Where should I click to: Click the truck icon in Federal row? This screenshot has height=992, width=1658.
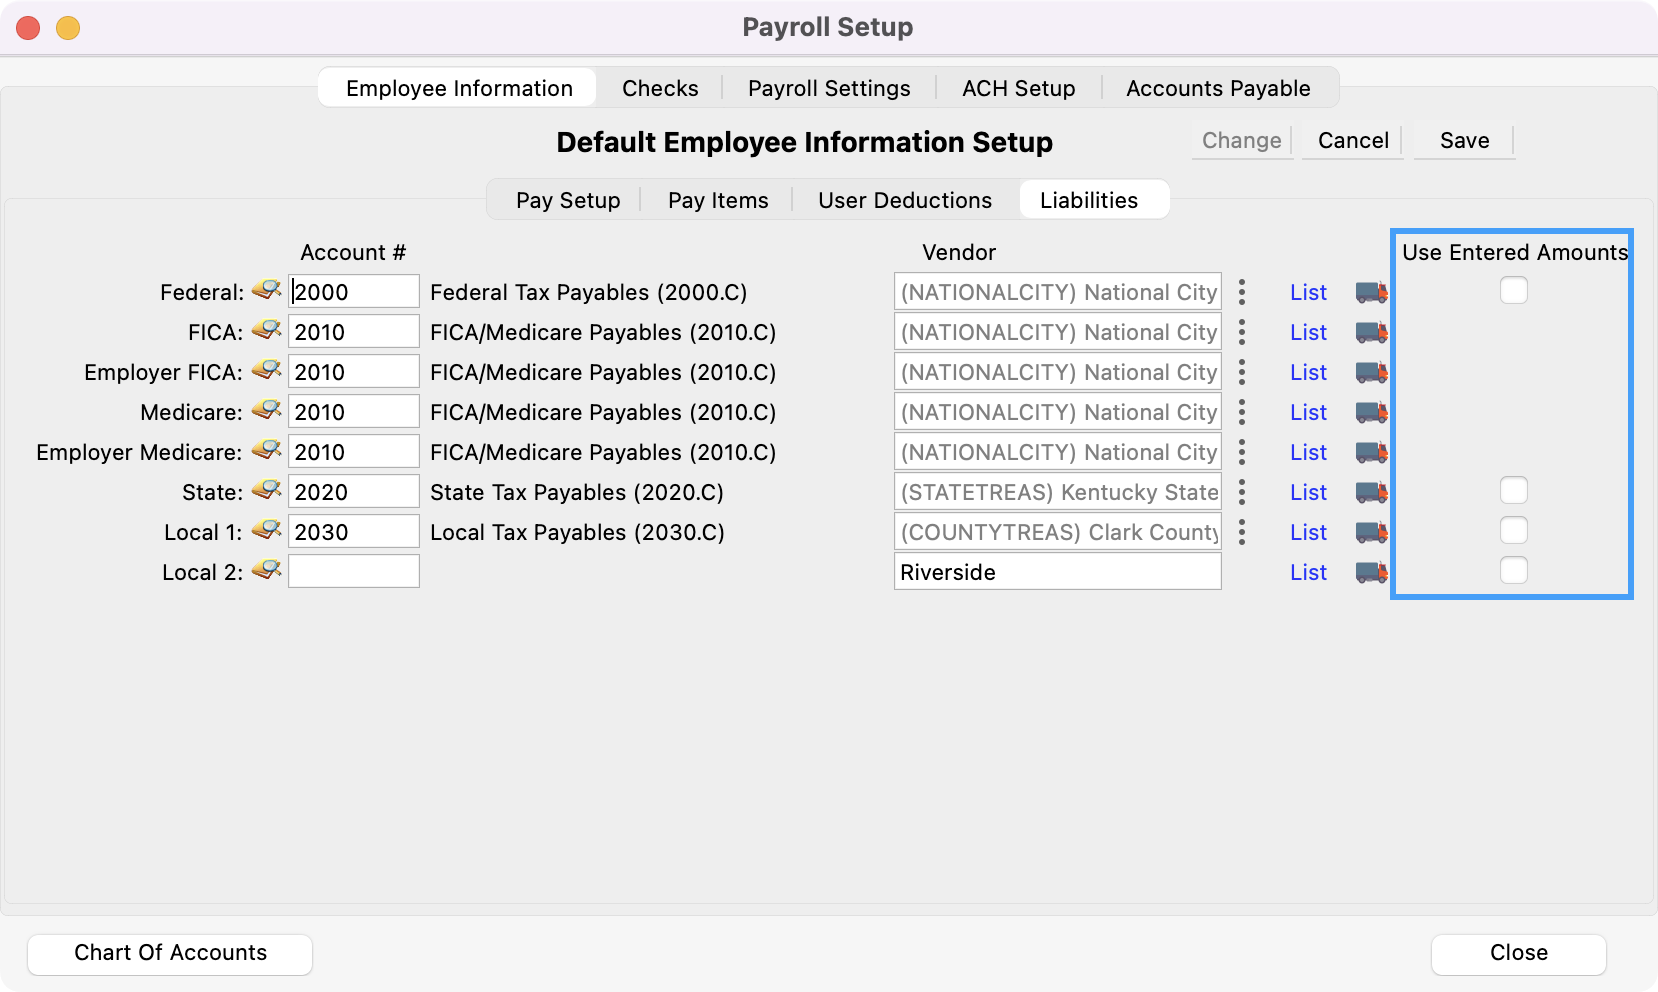[x=1371, y=292]
